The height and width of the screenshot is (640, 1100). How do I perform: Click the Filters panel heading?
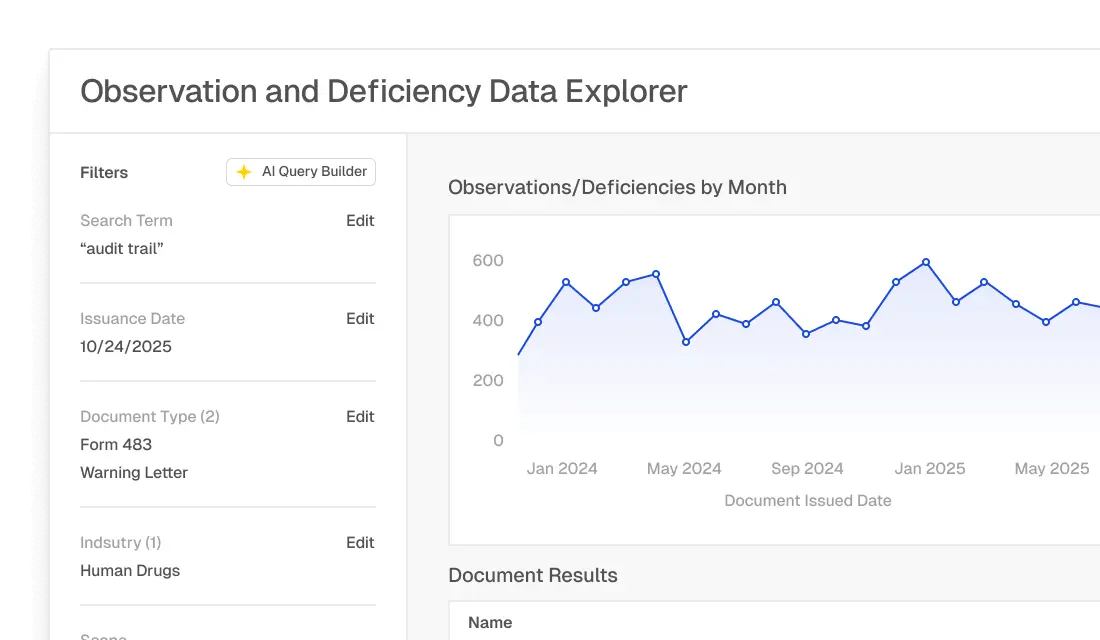tap(104, 172)
